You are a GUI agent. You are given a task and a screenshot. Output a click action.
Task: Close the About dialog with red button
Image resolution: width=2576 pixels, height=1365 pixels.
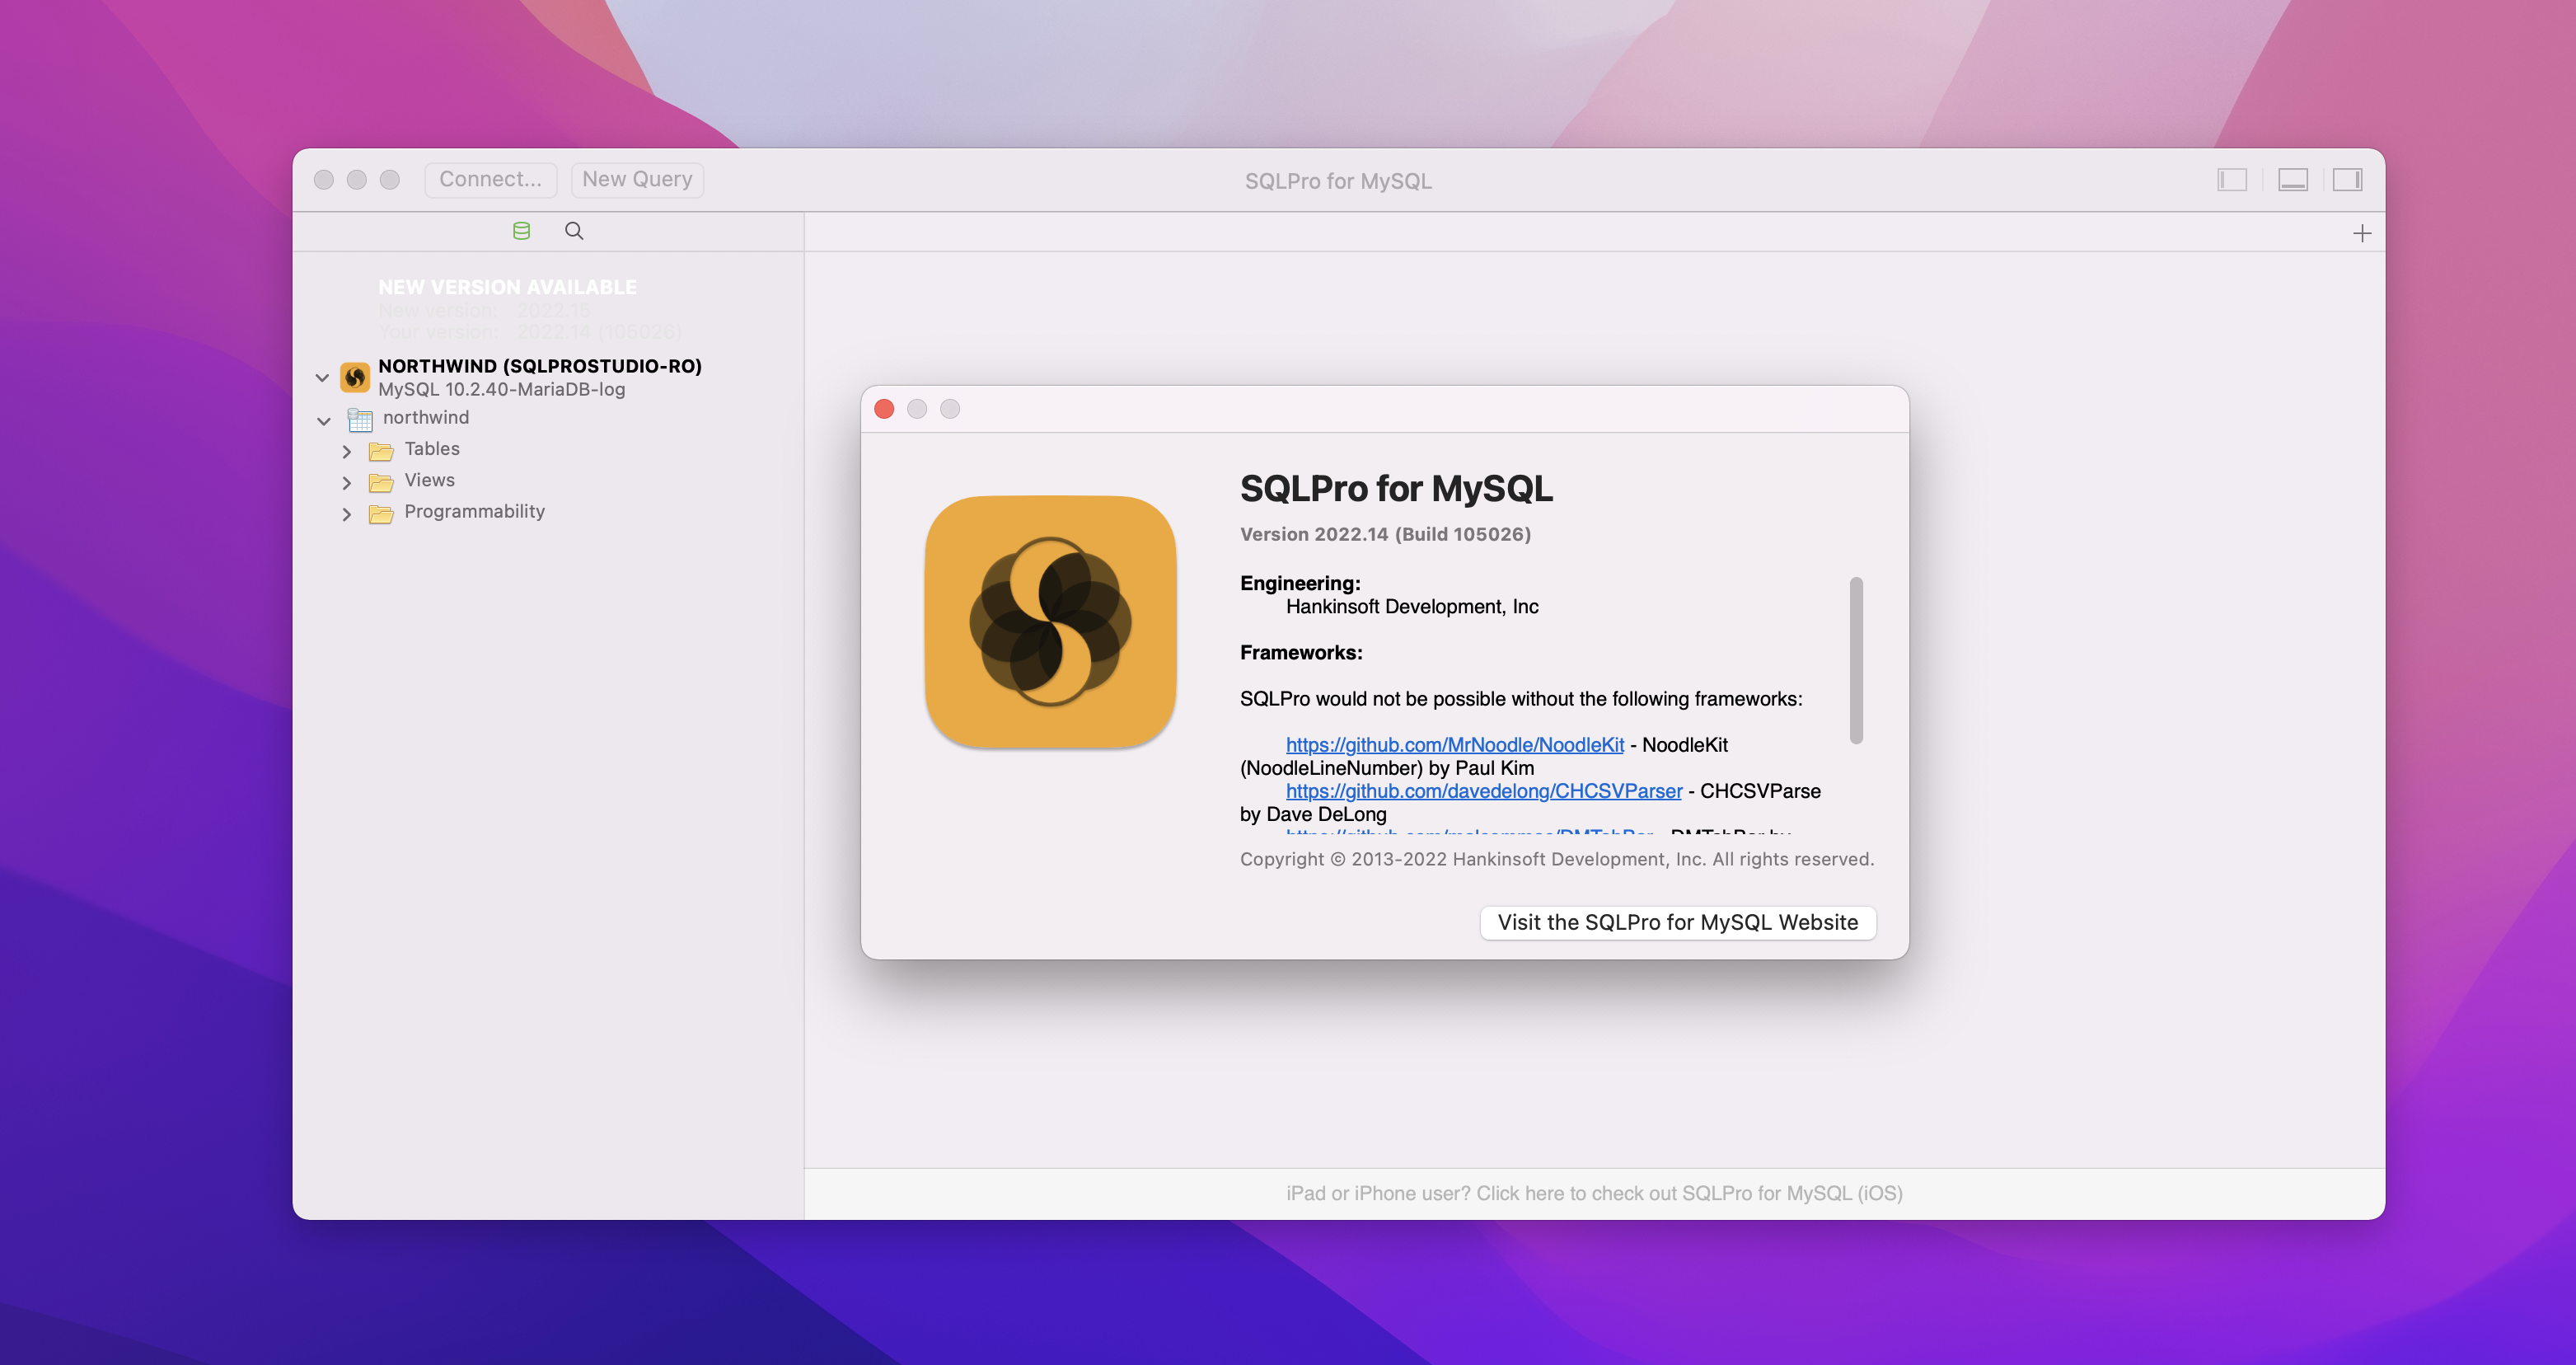tap(884, 409)
